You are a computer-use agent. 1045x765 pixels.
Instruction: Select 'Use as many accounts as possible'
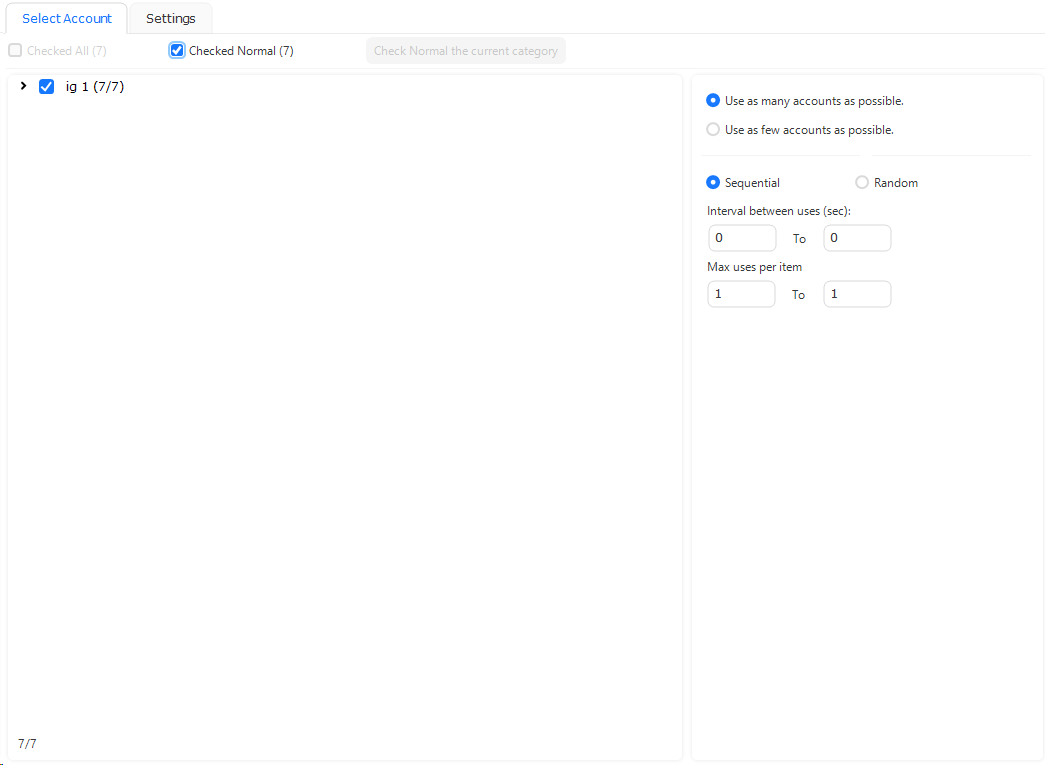coord(713,100)
